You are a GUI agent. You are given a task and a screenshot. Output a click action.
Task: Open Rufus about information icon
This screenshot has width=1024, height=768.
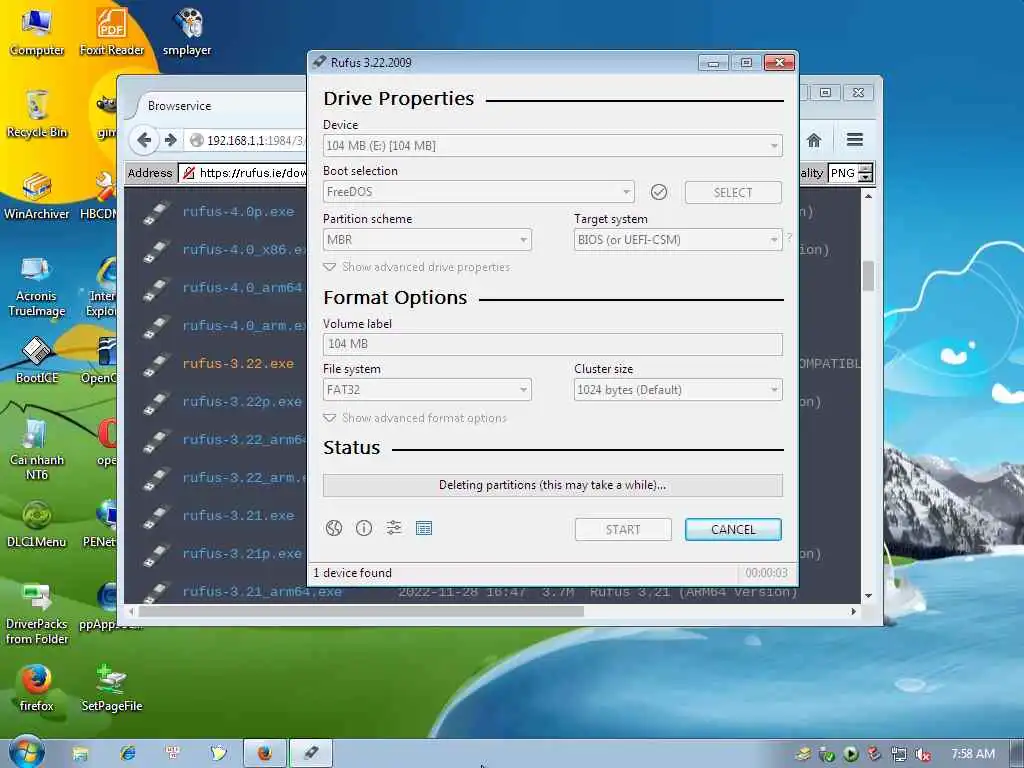click(364, 528)
